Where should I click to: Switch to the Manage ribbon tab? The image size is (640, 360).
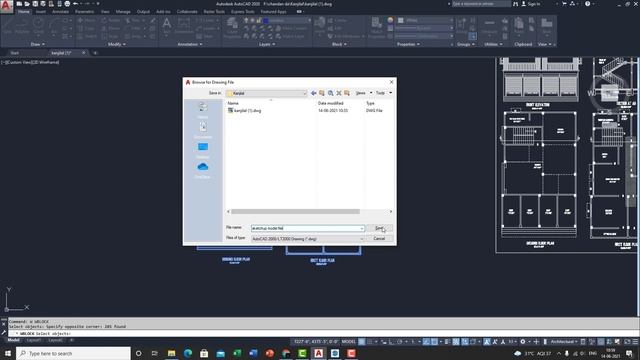(x=123, y=12)
